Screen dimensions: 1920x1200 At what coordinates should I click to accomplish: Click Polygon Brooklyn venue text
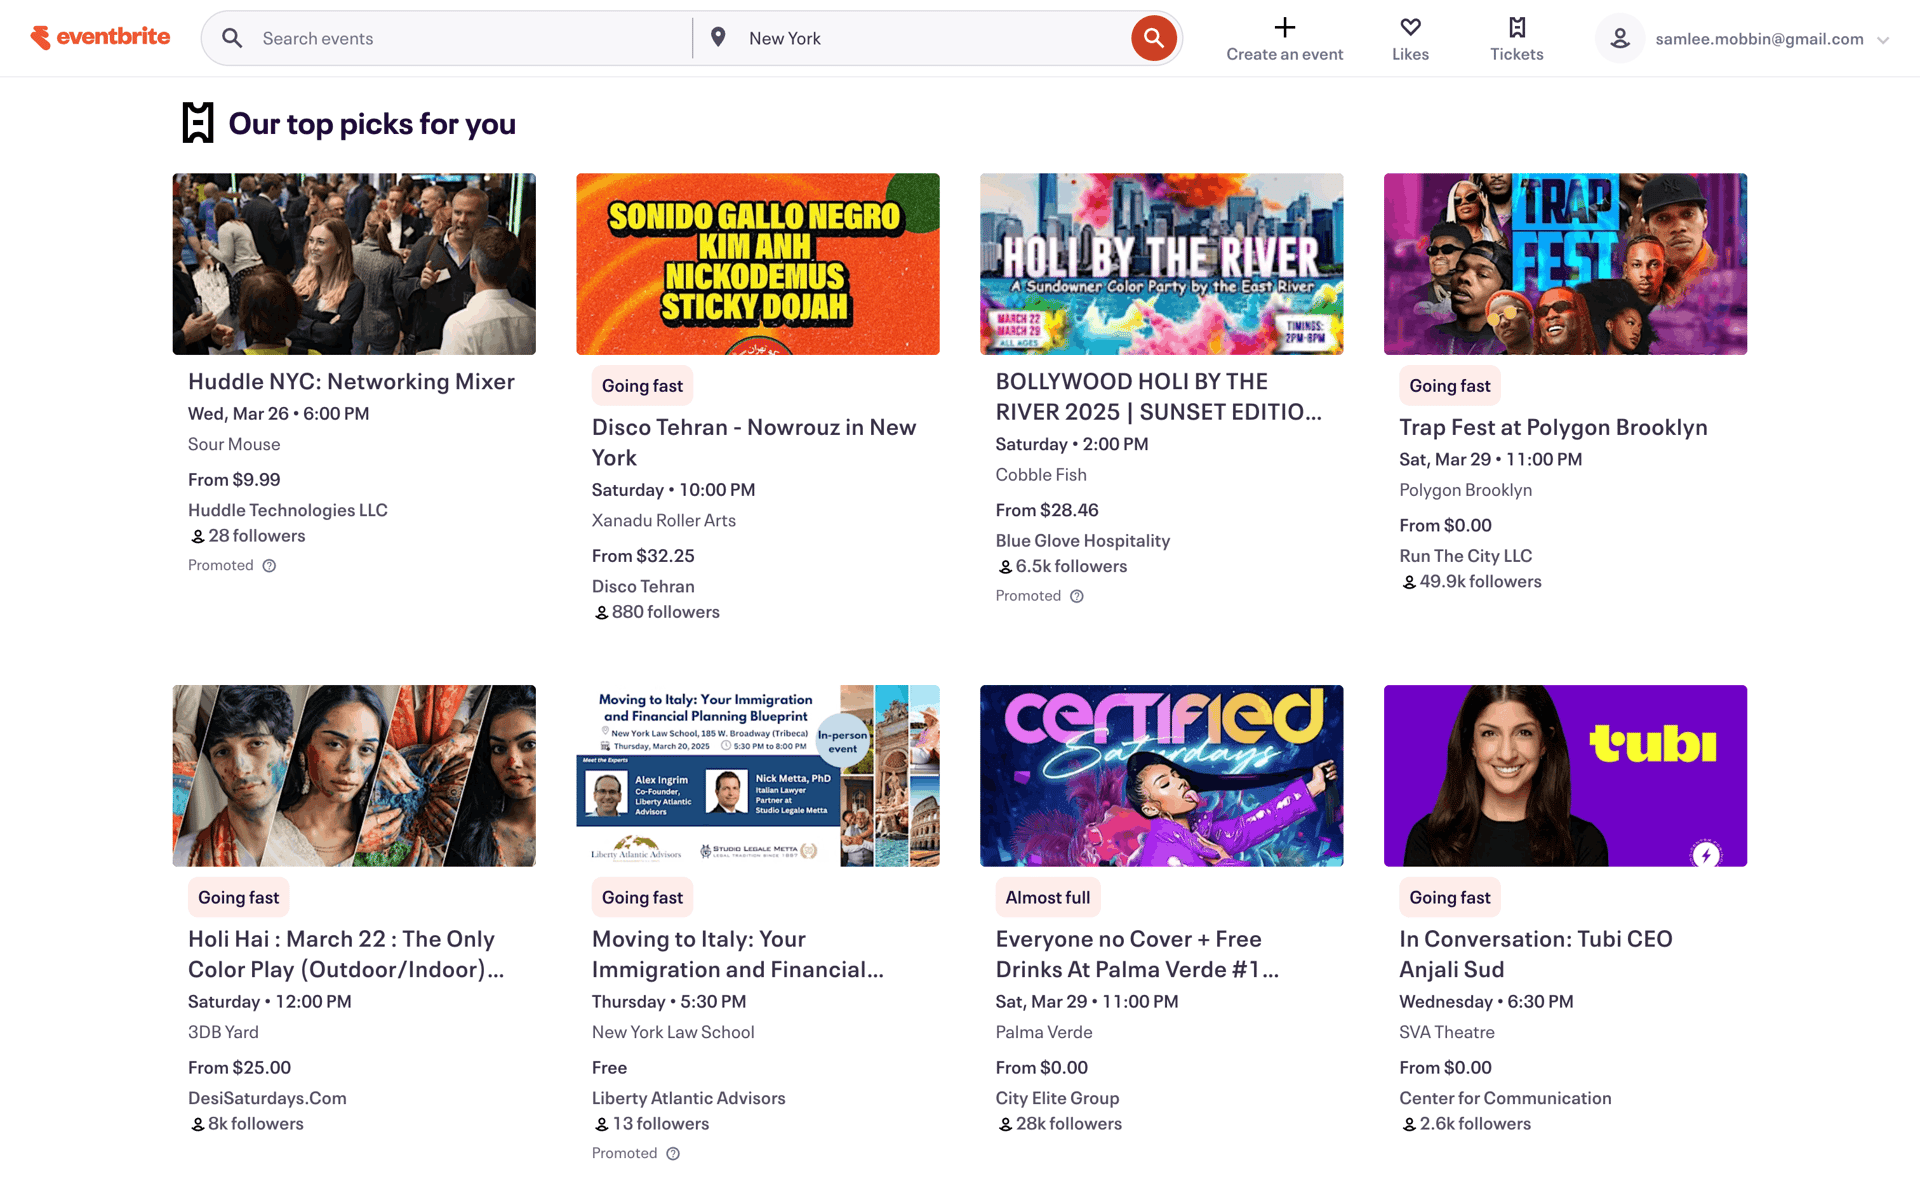tap(1466, 490)
